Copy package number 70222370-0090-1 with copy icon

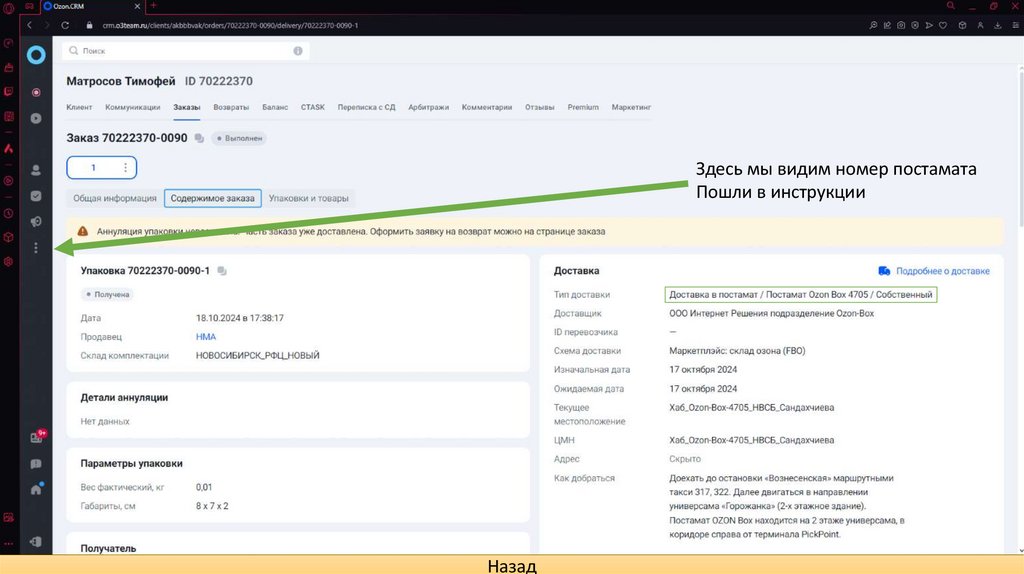coord(222,271)
